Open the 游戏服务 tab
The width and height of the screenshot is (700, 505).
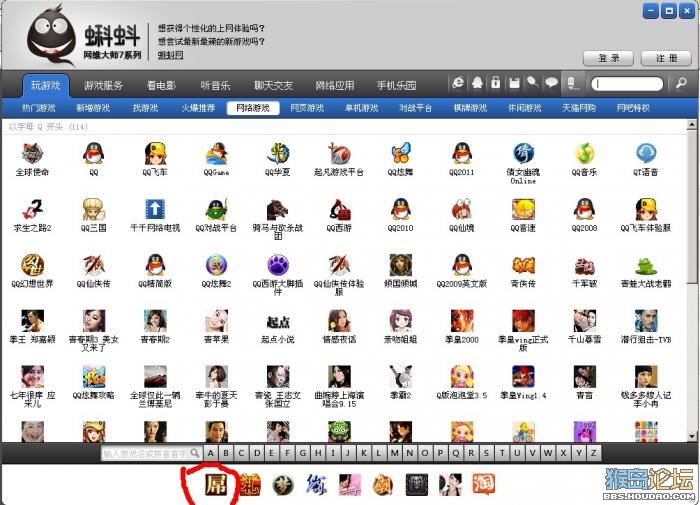(x=103, y=85)
